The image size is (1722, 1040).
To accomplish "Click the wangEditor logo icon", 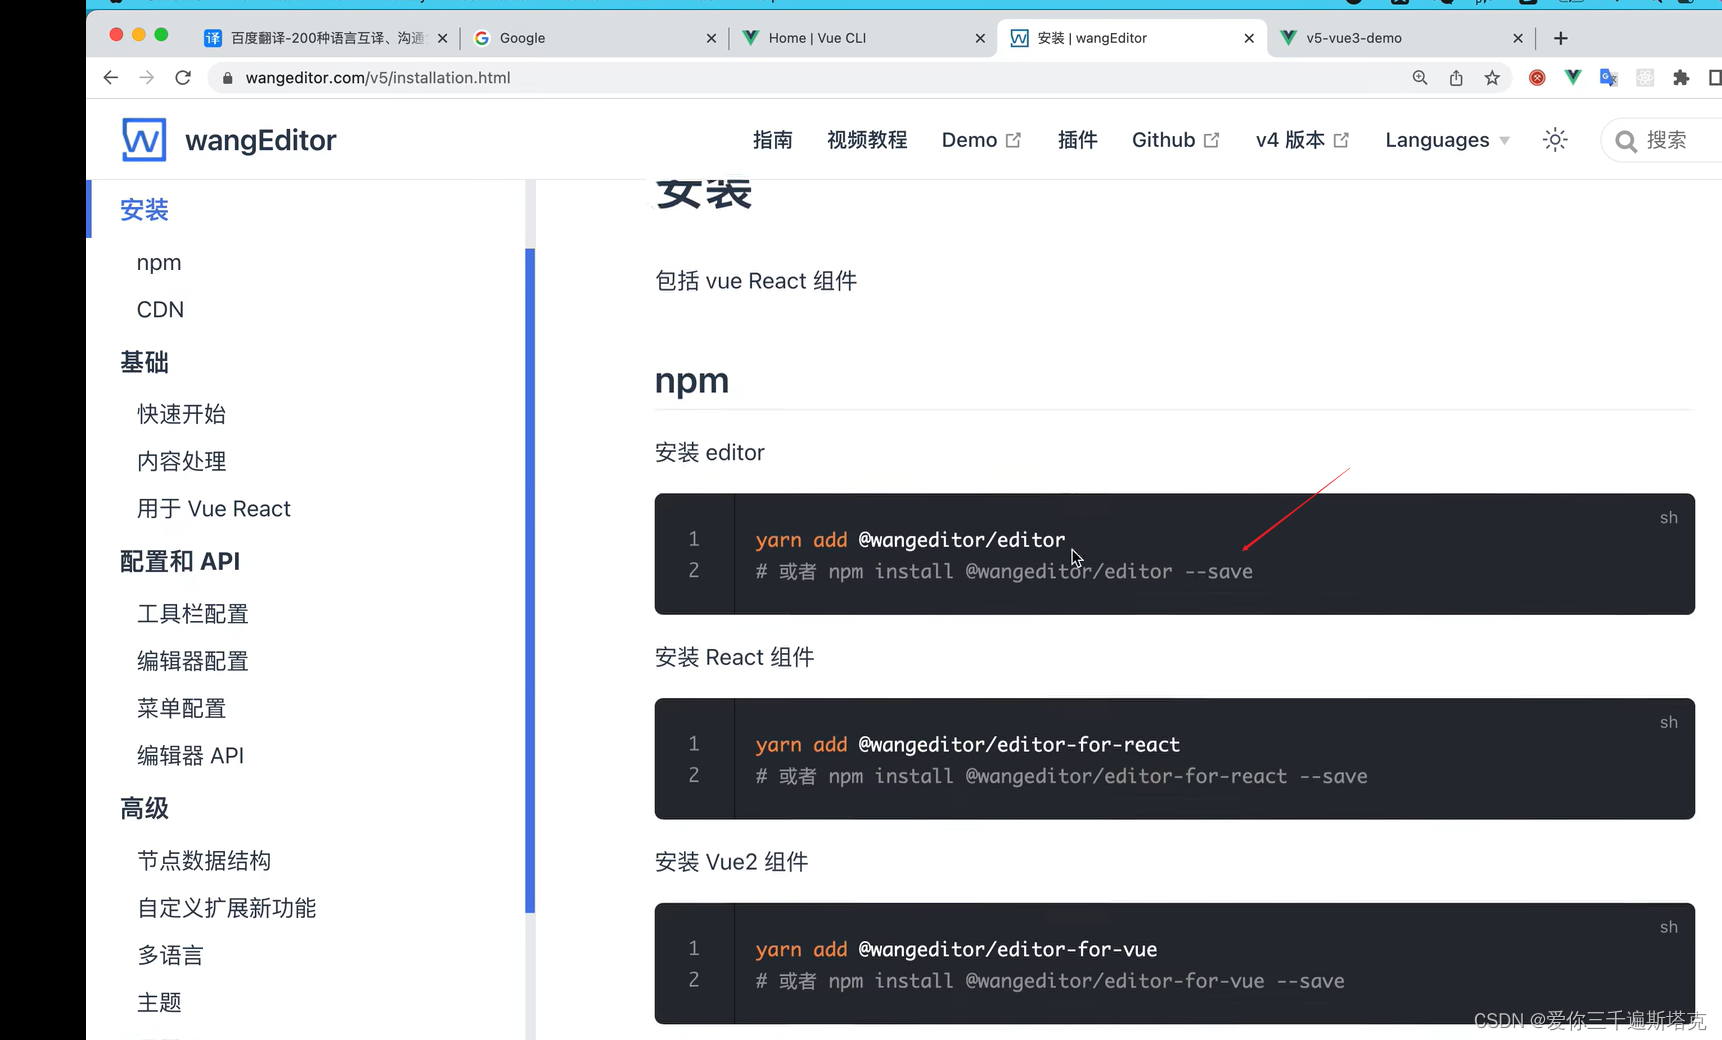I will 143,139.
